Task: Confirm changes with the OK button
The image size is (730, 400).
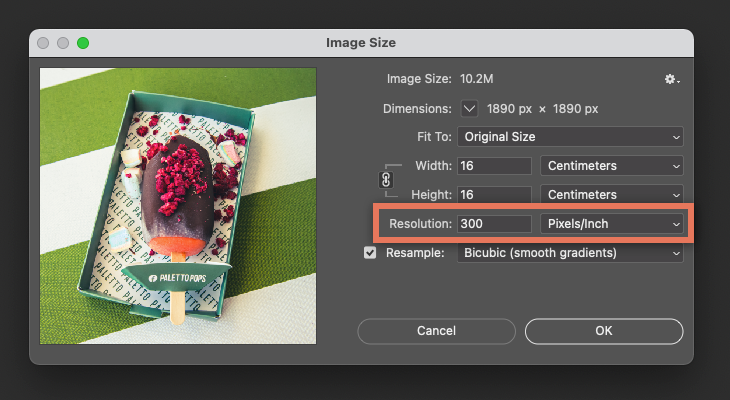Action: [604, 331]
